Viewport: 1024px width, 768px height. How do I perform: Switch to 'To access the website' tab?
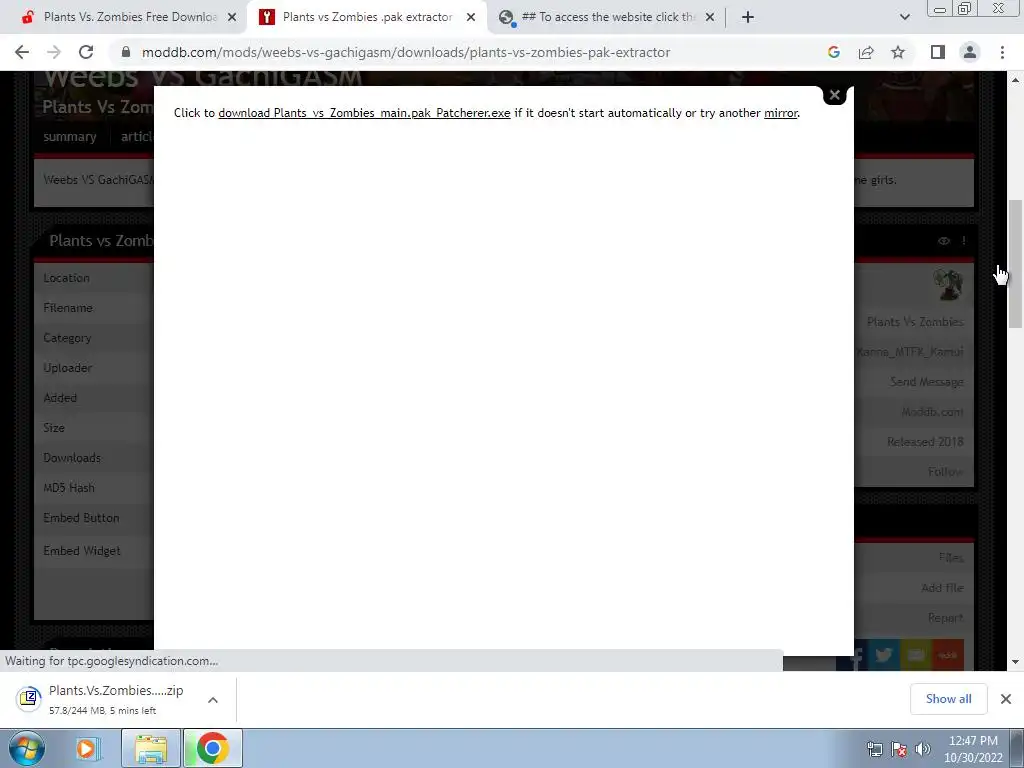tap(607, 17)
